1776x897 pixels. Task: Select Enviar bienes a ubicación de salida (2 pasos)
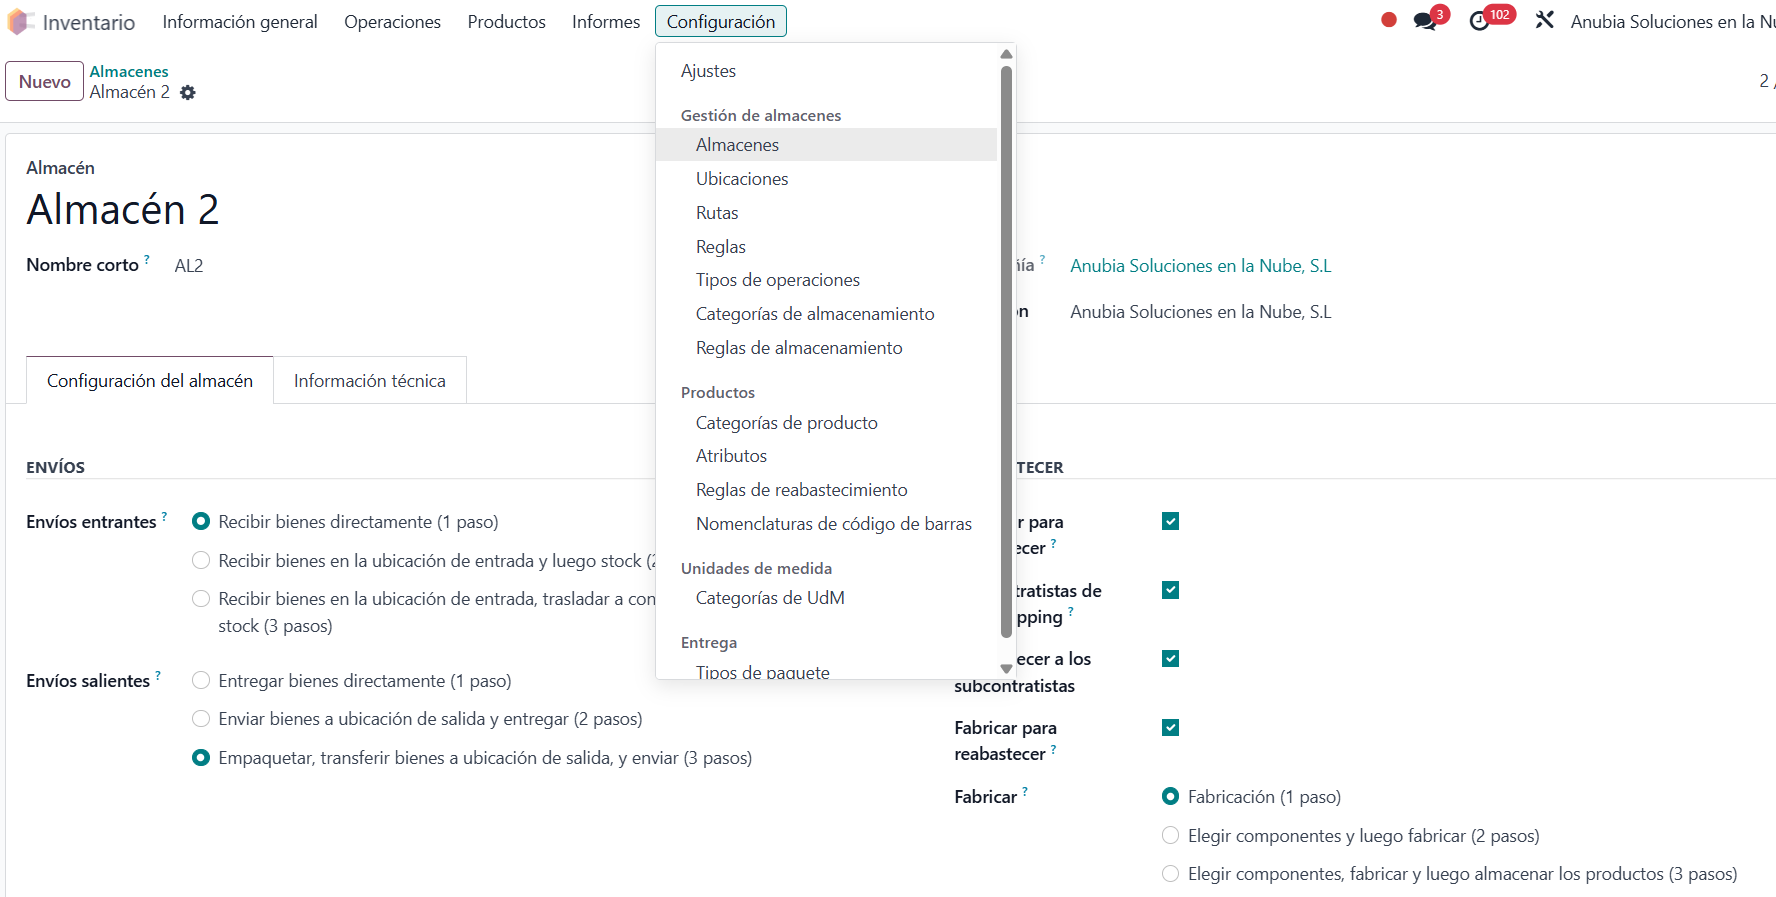coord(201,719)
